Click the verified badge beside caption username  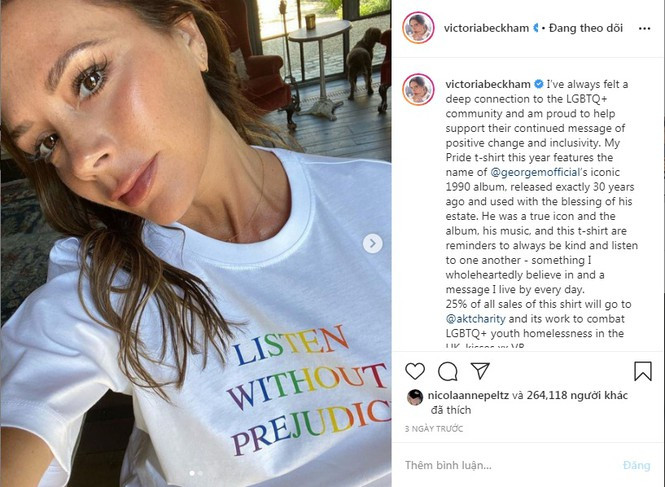[x=538, y=84]
